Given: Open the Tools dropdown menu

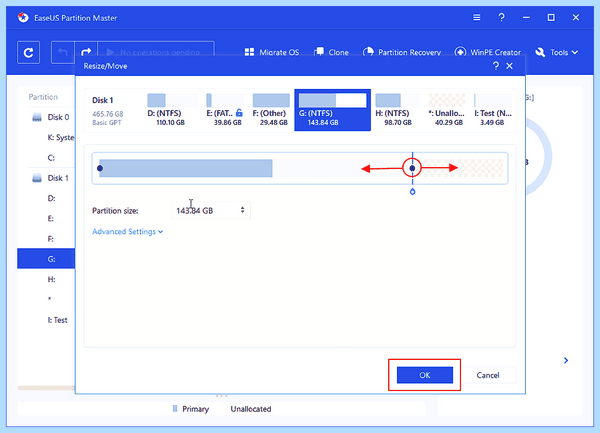Looking at the screenshot, I should click(x=557, y=52).
